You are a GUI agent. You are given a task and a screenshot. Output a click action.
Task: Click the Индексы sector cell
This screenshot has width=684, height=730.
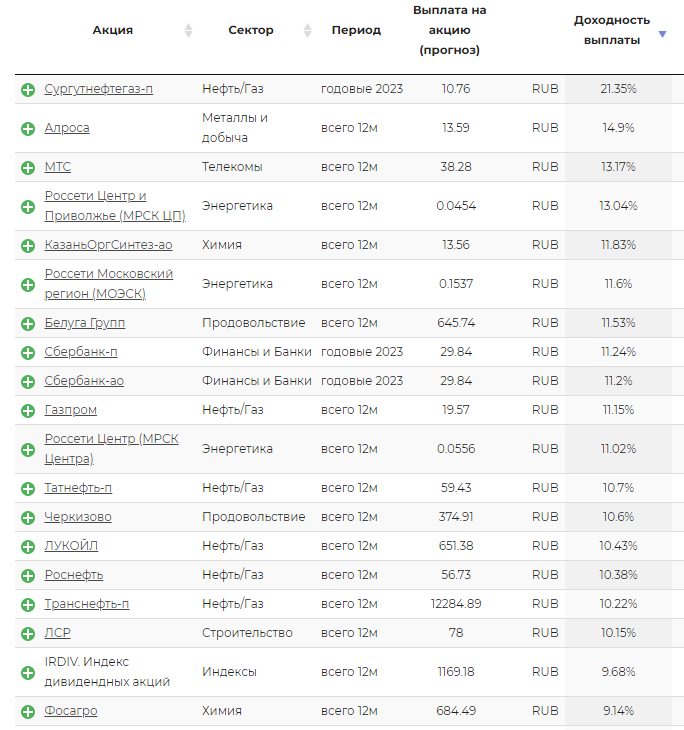pyautogui.click(x=229, y=672)
